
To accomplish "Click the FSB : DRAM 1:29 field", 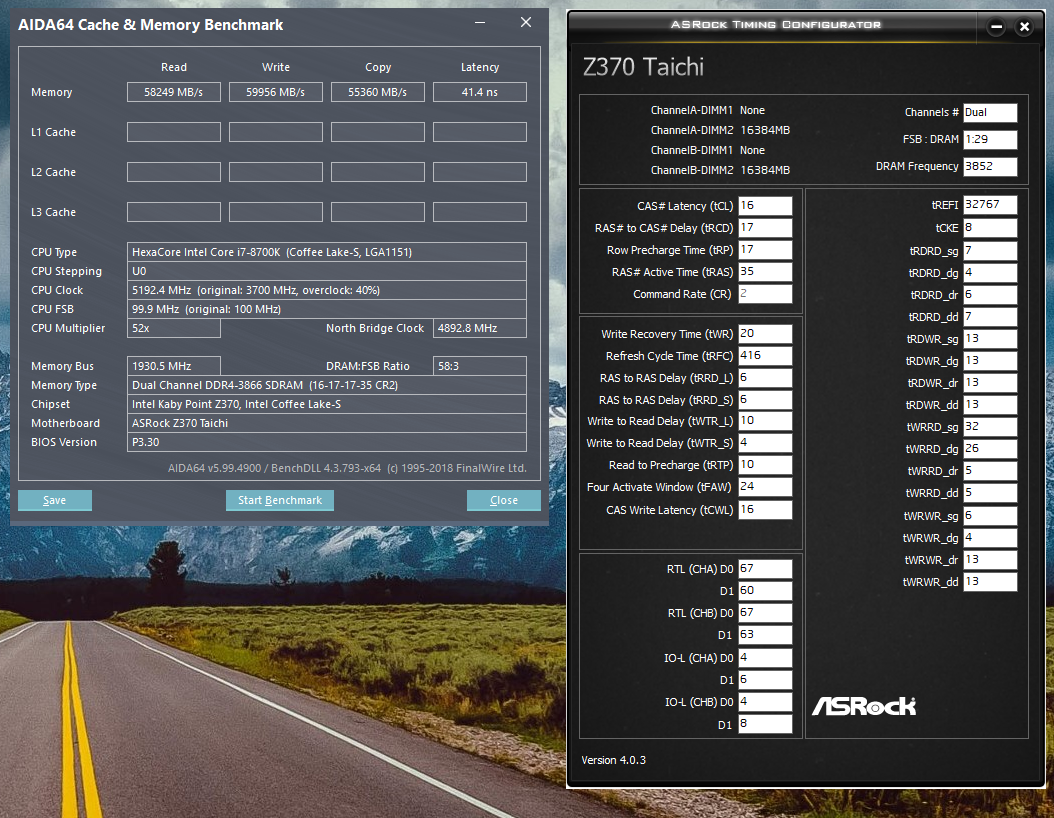I will 990,139.
